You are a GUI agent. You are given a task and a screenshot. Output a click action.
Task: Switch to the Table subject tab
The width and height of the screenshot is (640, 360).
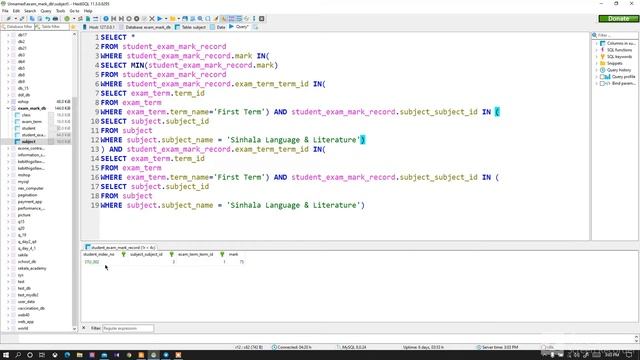pyautogui.click(x=191, y=27)
